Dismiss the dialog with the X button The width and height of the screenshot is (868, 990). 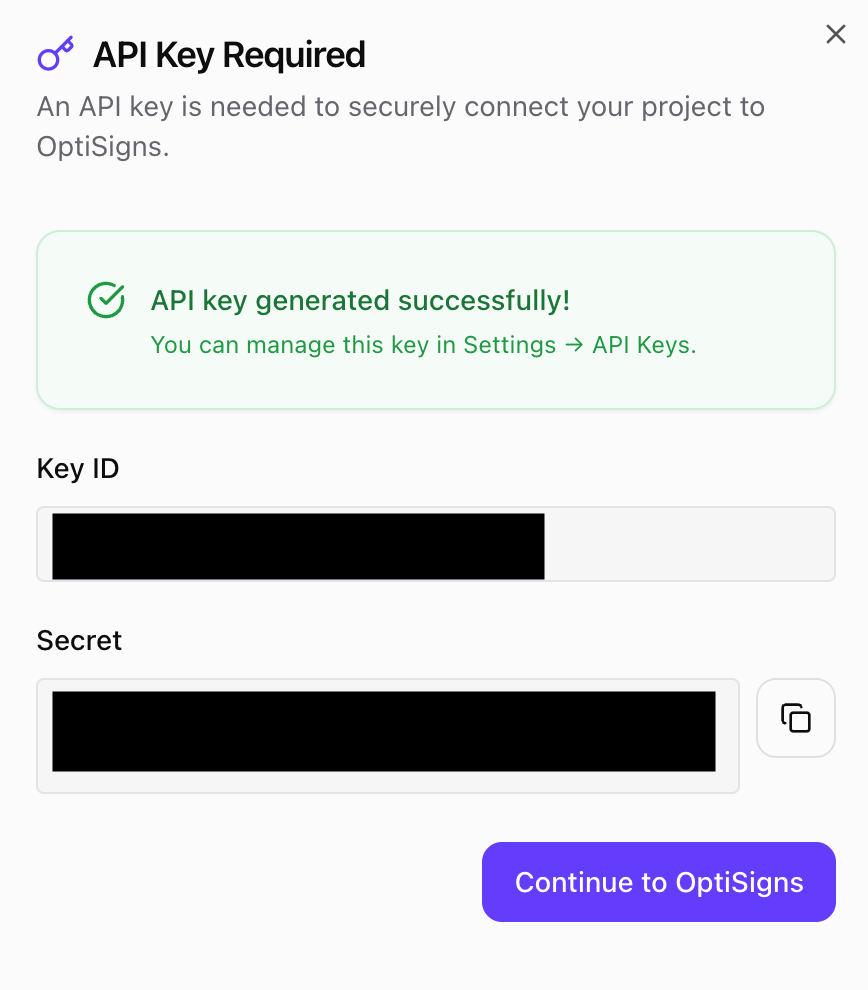(836, 33)
